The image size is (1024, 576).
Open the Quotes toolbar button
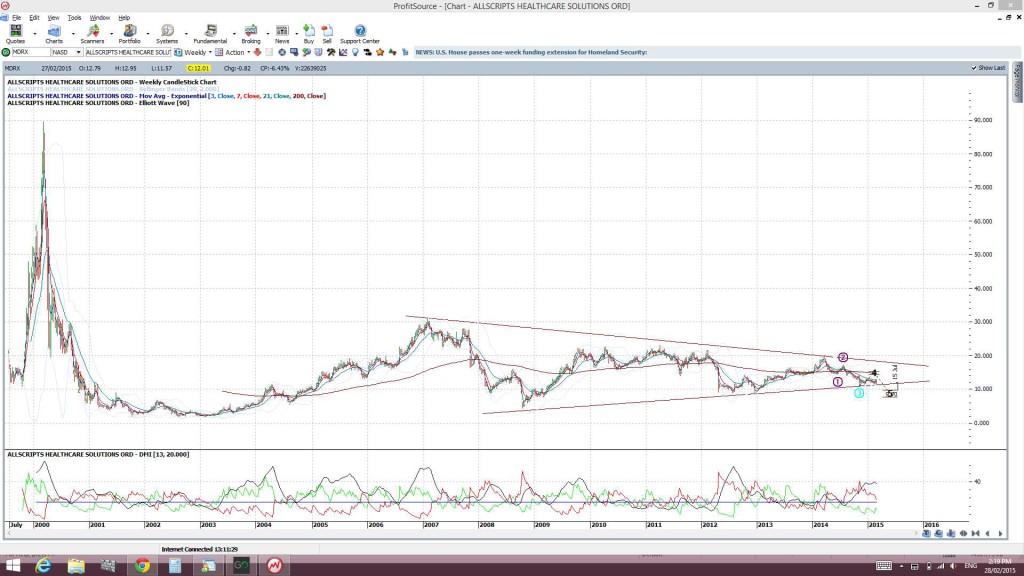coord(15,34)
